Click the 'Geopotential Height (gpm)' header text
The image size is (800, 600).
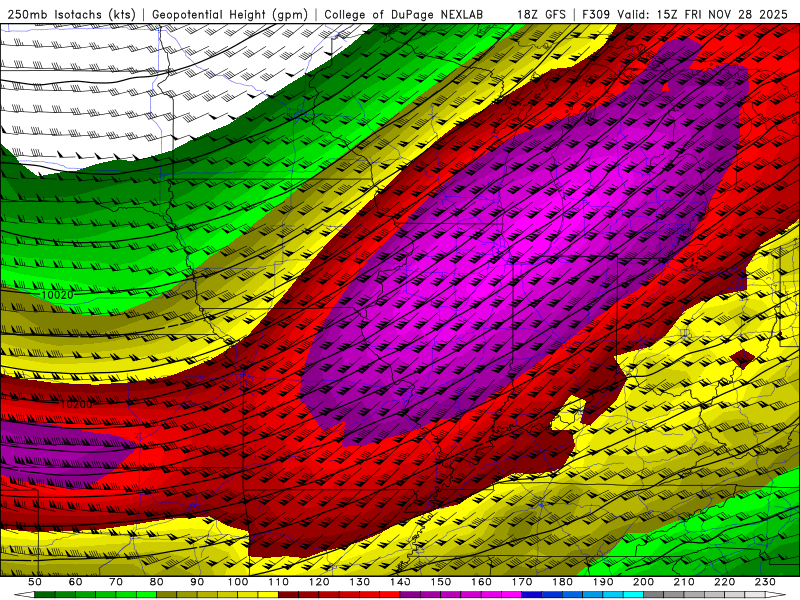pos(230,14)
